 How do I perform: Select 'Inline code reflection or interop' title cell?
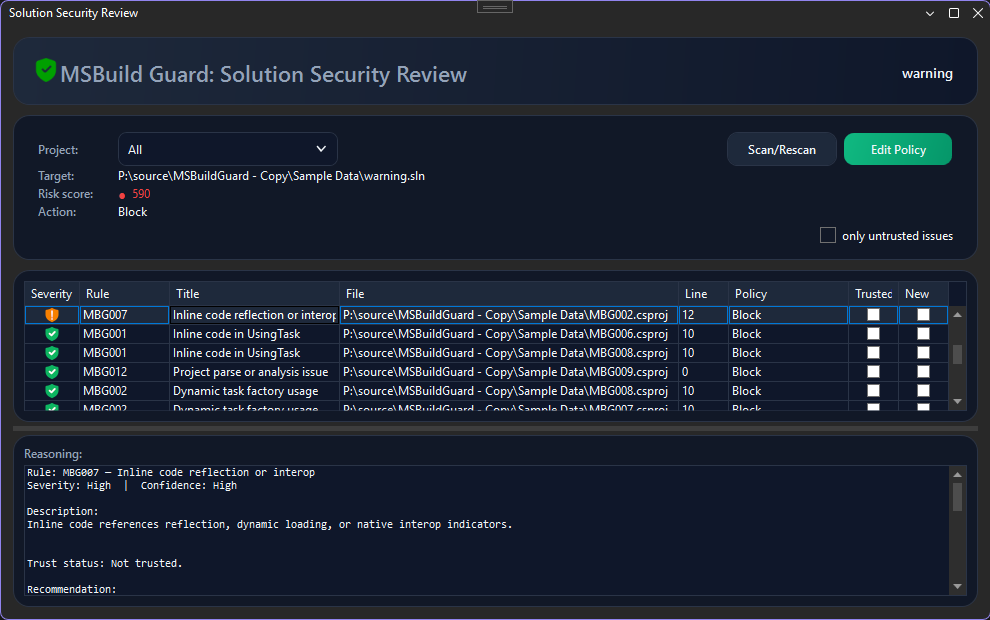(x=254, y=314)
